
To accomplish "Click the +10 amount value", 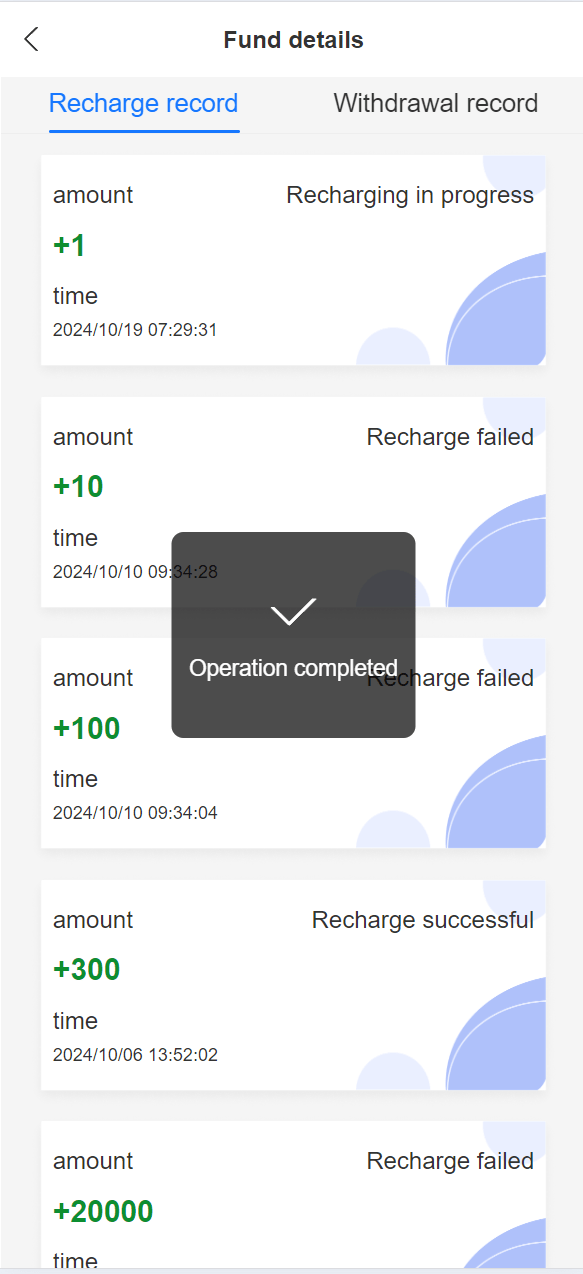I will pos(78,487).
